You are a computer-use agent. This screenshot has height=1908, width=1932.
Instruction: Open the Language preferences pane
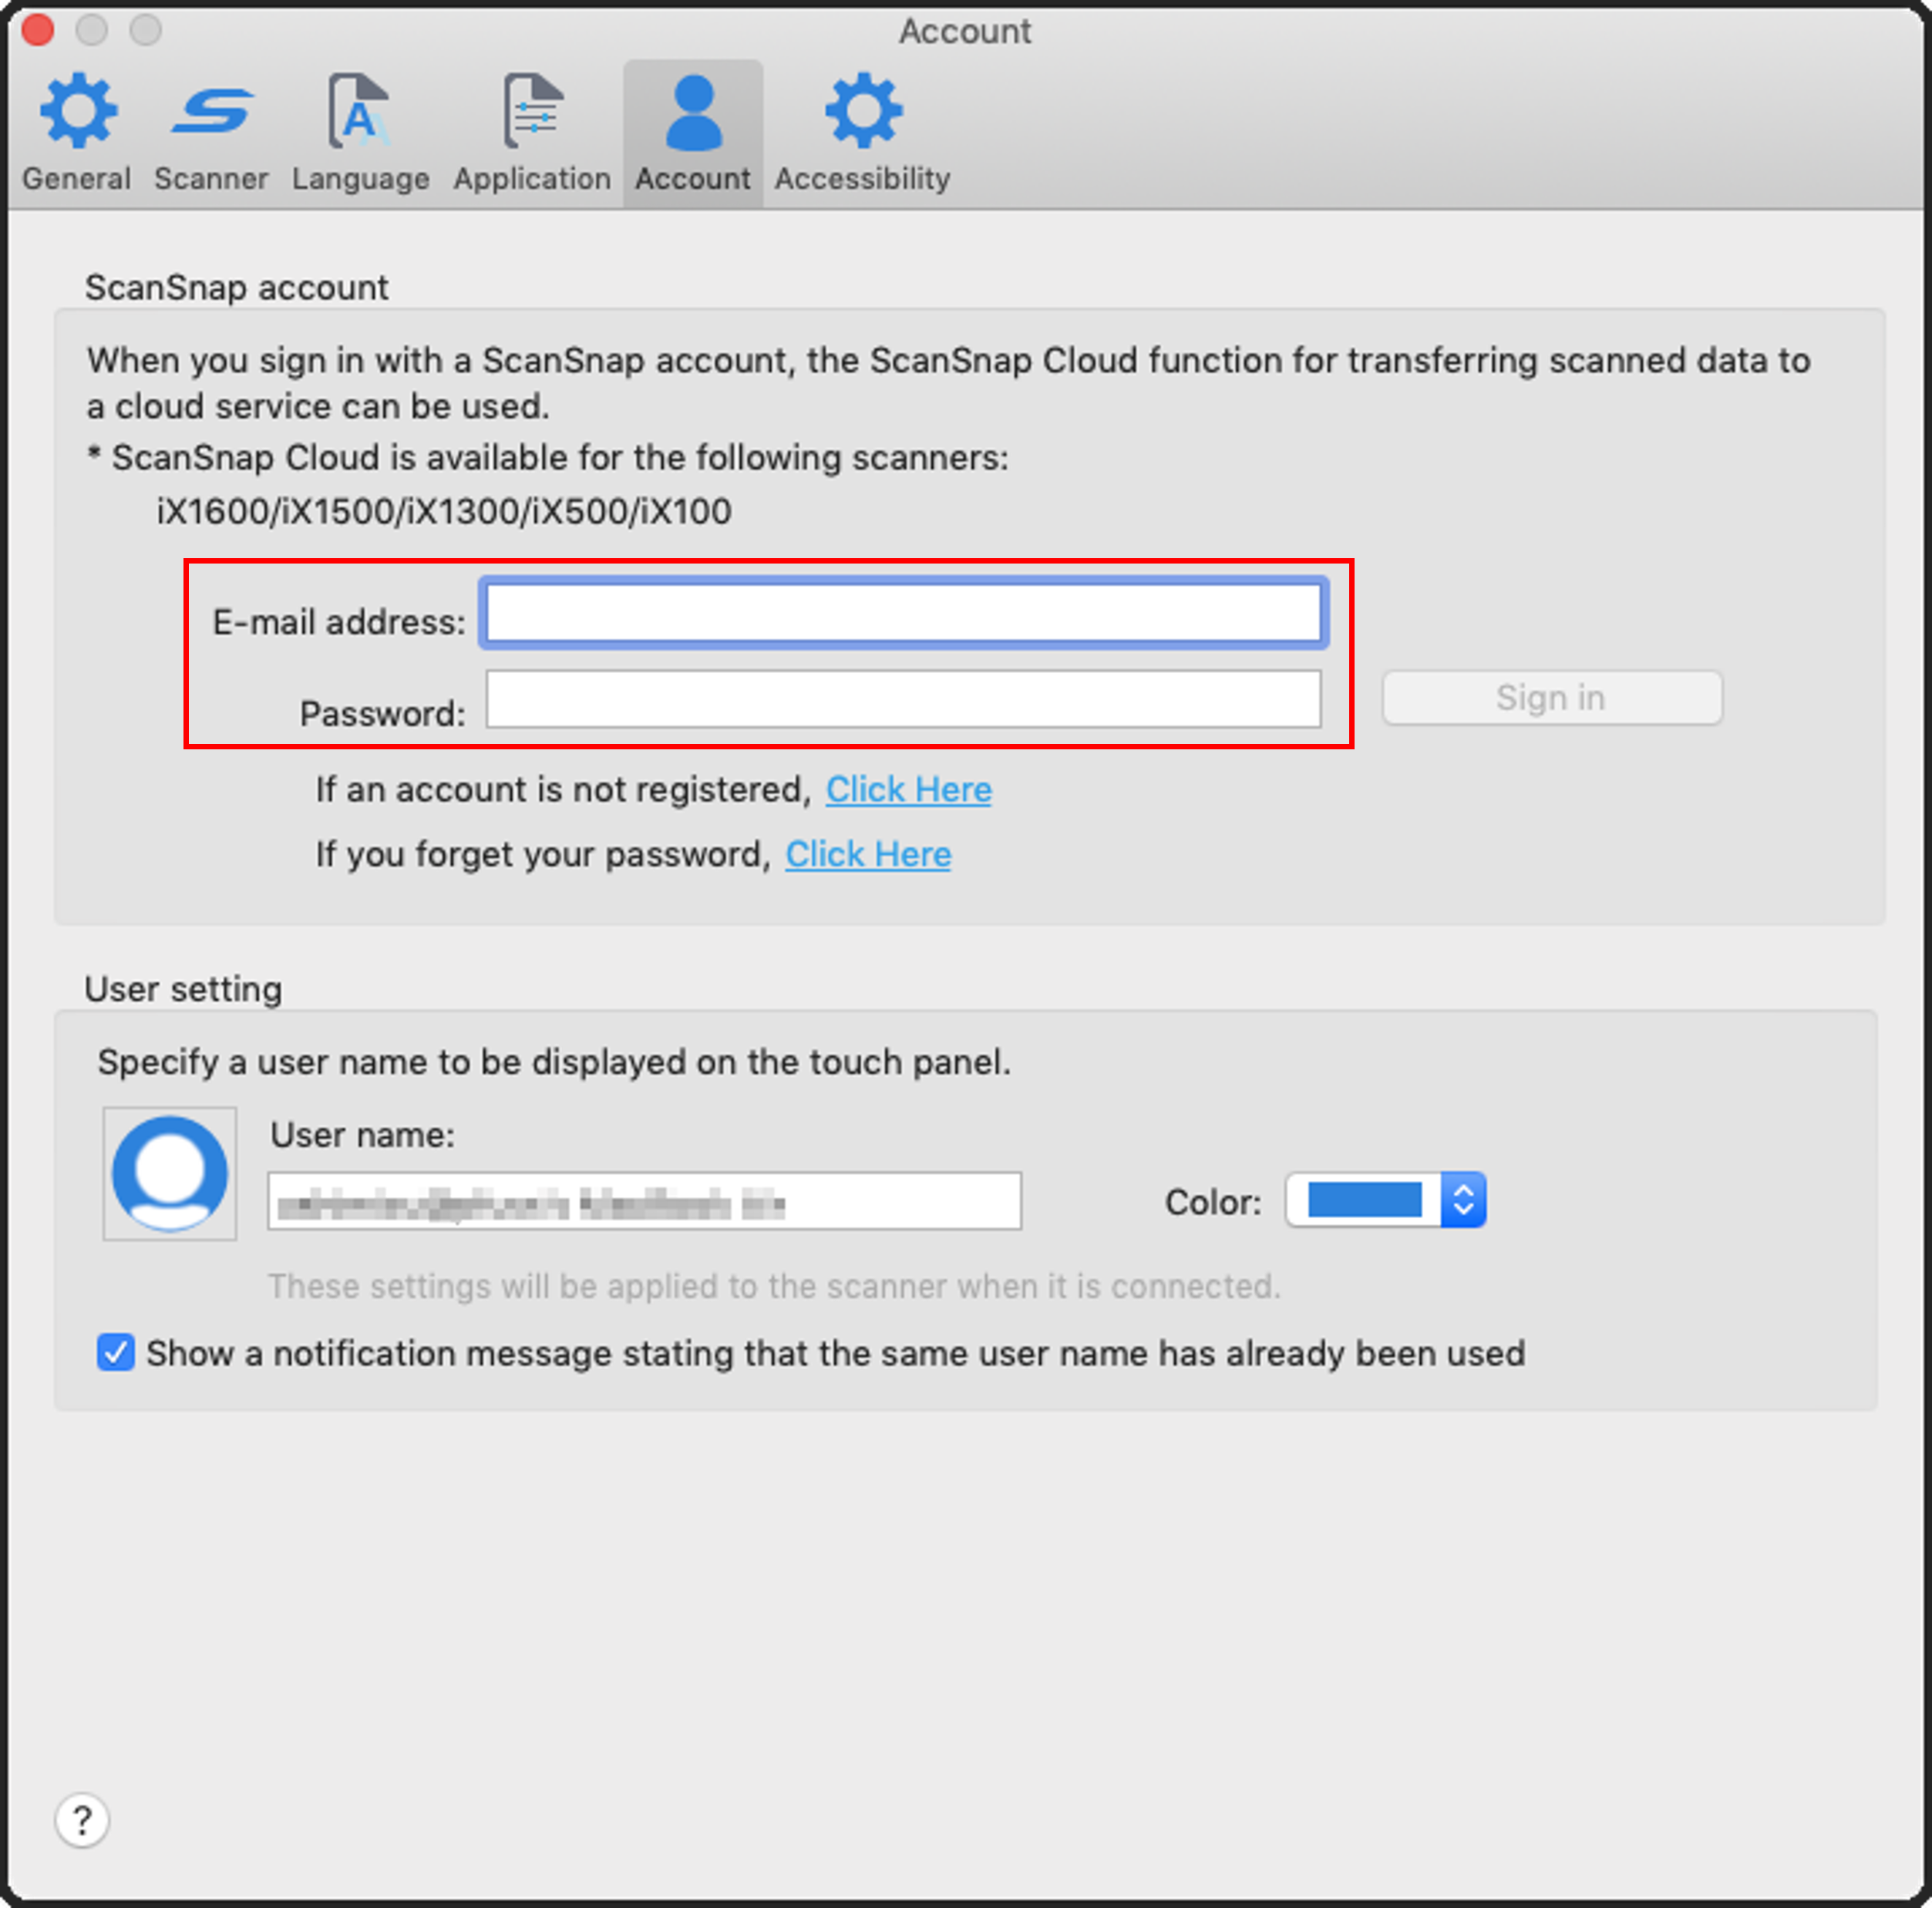click(x=360, y=132)
